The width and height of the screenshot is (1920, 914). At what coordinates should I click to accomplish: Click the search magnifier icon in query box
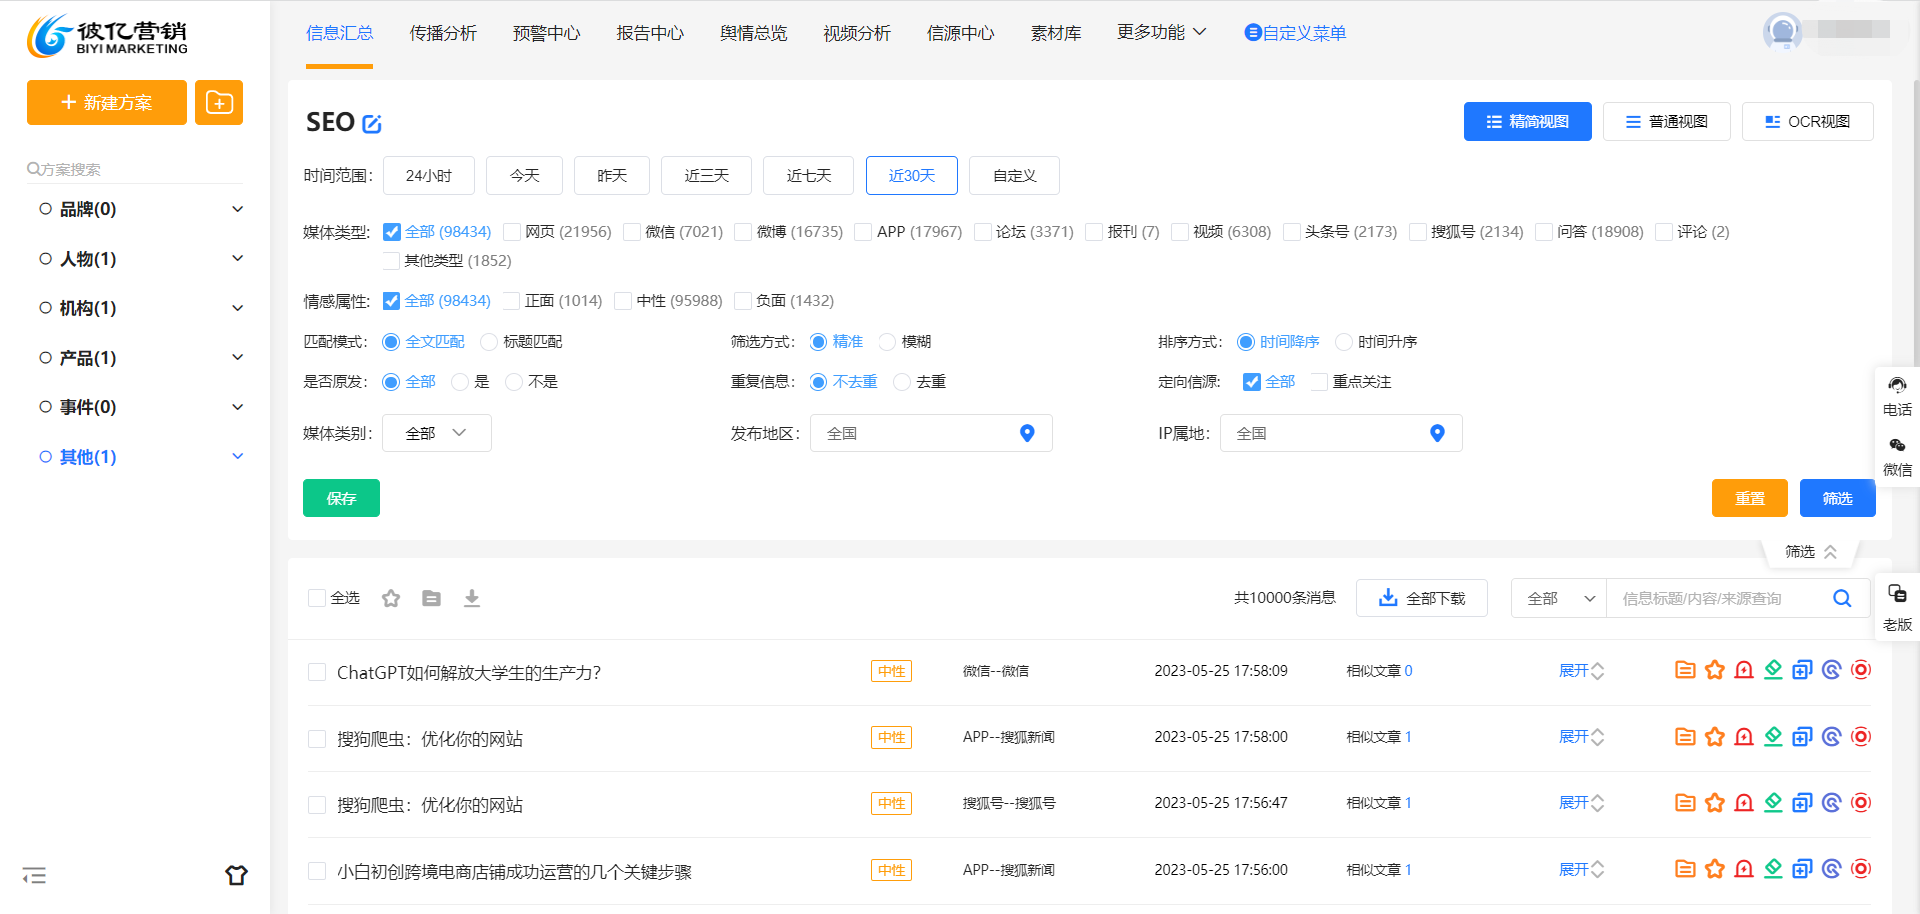1841,598
